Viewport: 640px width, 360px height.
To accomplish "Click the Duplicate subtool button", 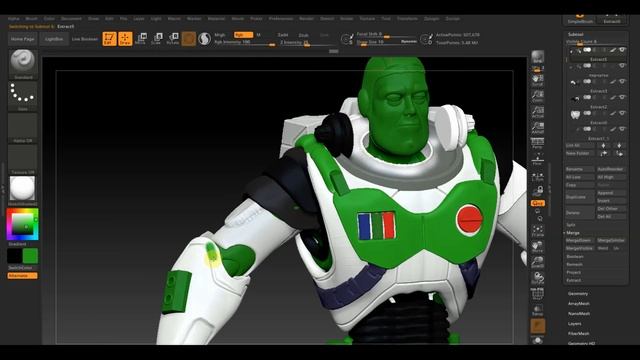I will (x=580, y=197).
